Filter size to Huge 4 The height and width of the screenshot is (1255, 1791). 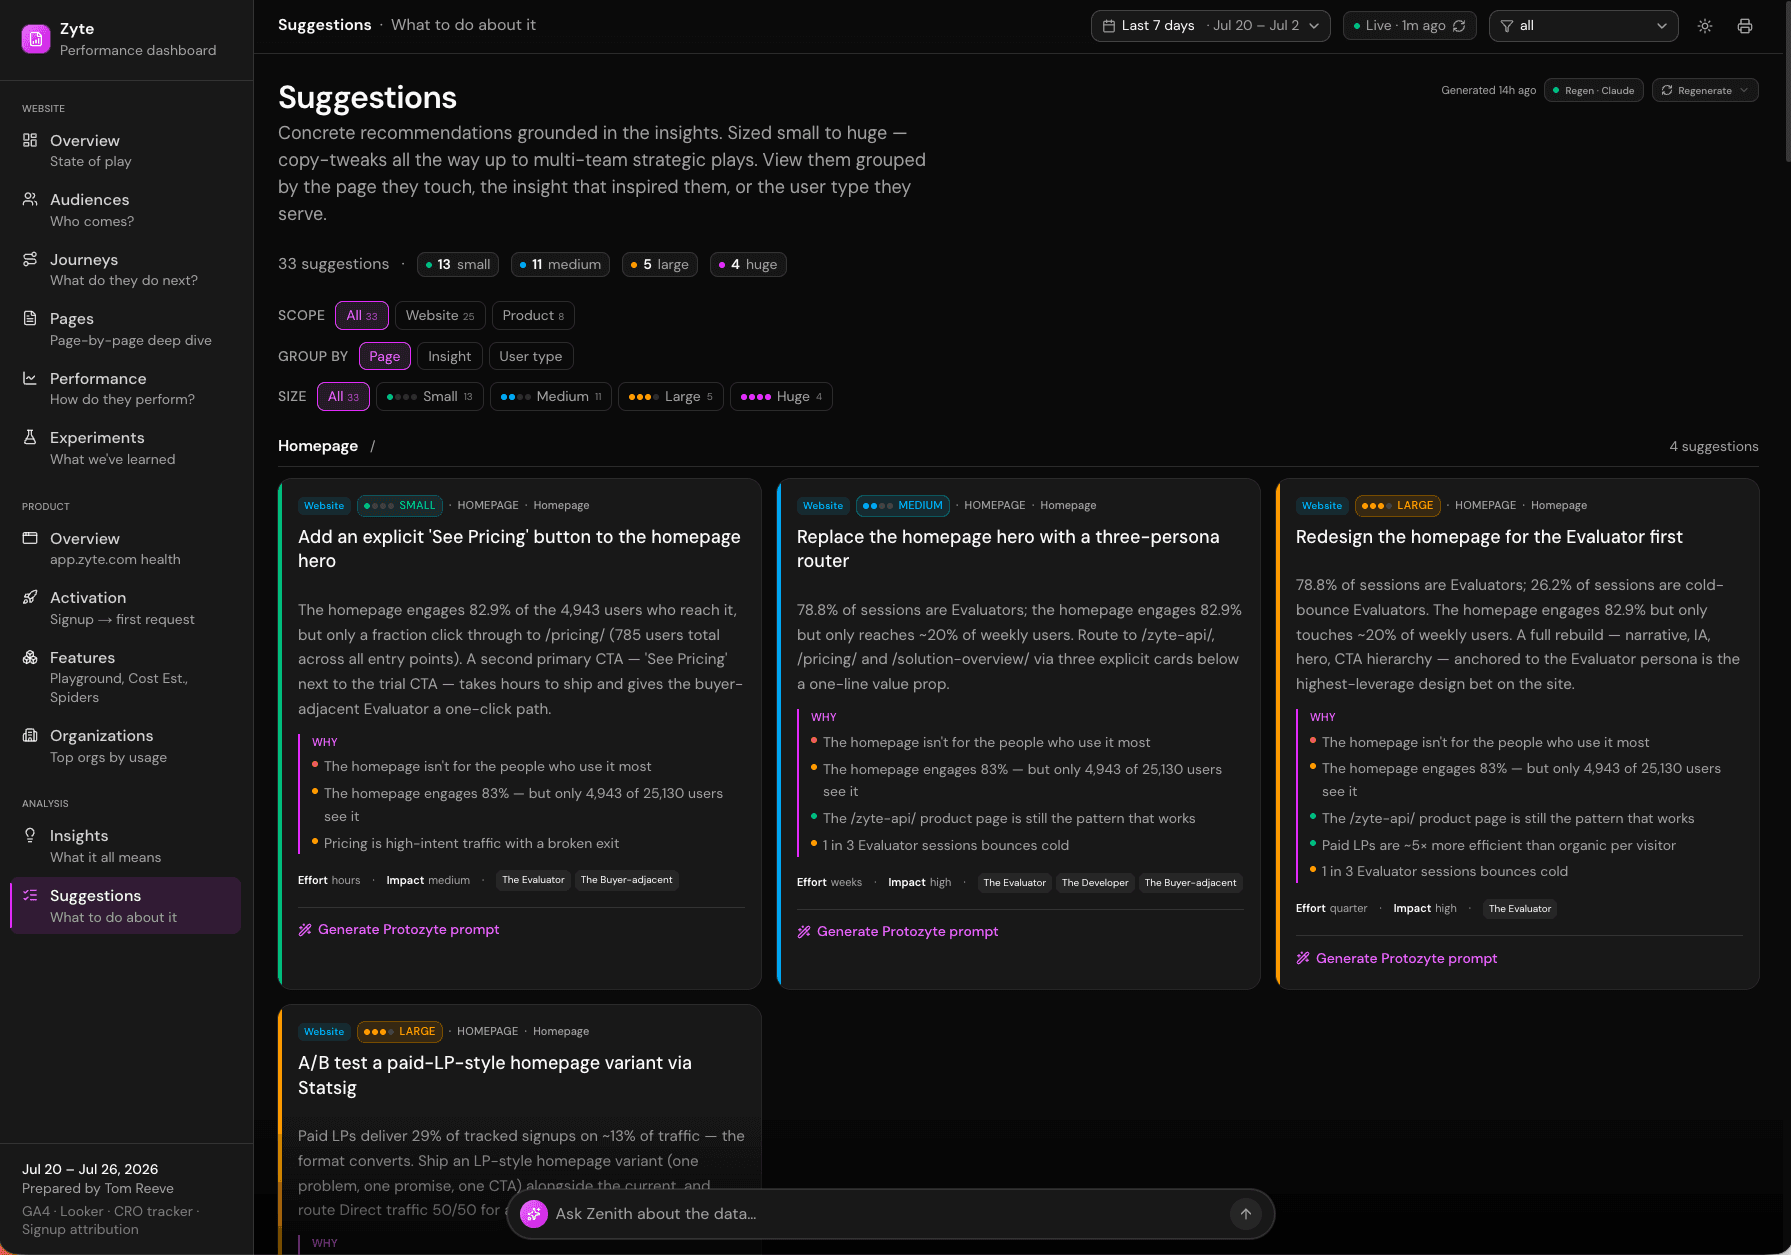781,397
